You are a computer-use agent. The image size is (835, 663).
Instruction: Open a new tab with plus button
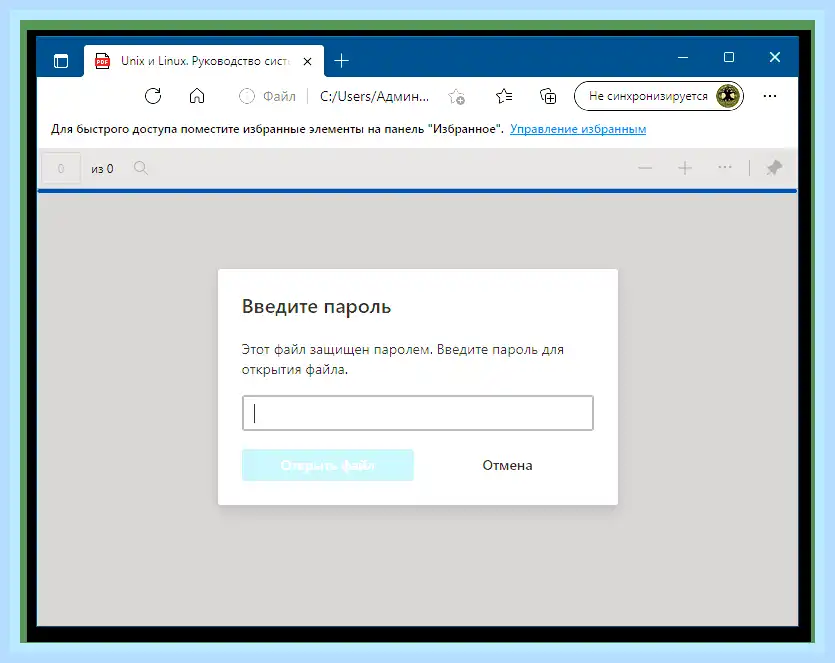pos(341,61)
